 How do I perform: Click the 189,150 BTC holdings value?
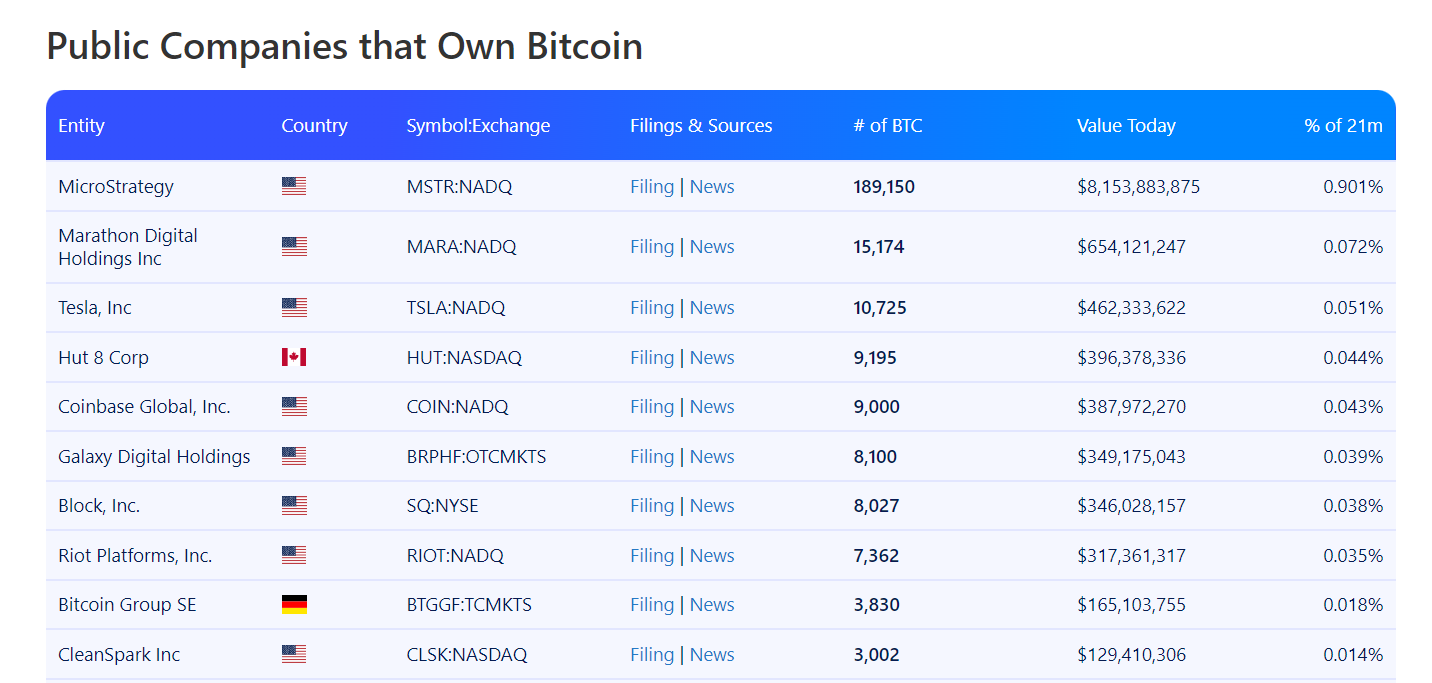coord(884,187)
